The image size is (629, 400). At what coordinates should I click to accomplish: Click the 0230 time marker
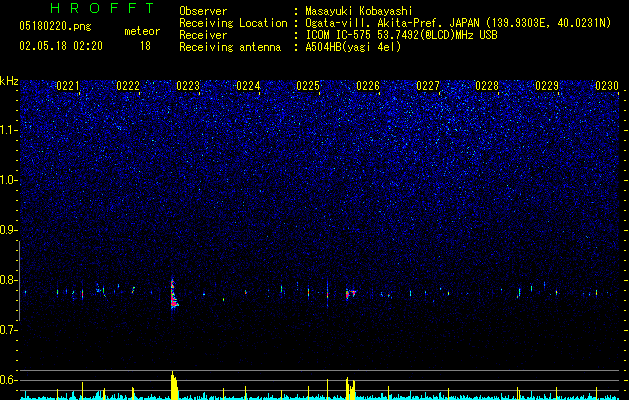607,86
